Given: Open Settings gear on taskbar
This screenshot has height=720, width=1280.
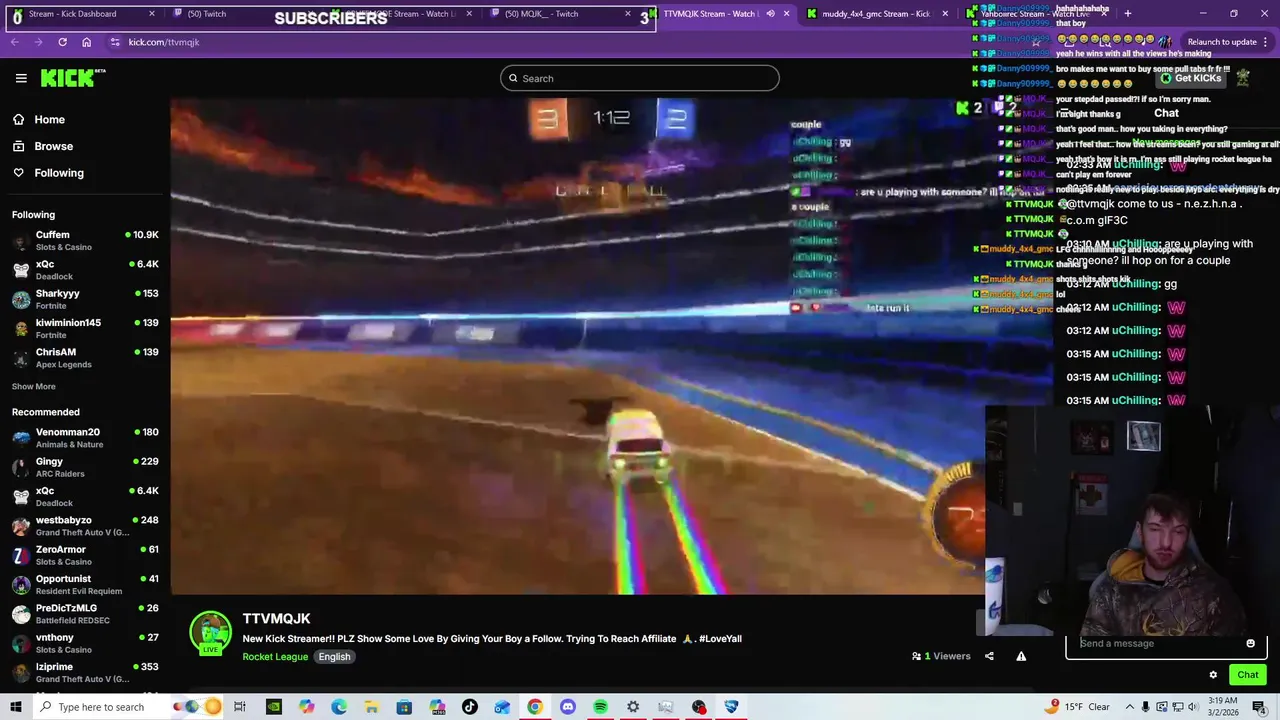Looking at the screenshot, I should pyautogui.click(x=633, y=707).
